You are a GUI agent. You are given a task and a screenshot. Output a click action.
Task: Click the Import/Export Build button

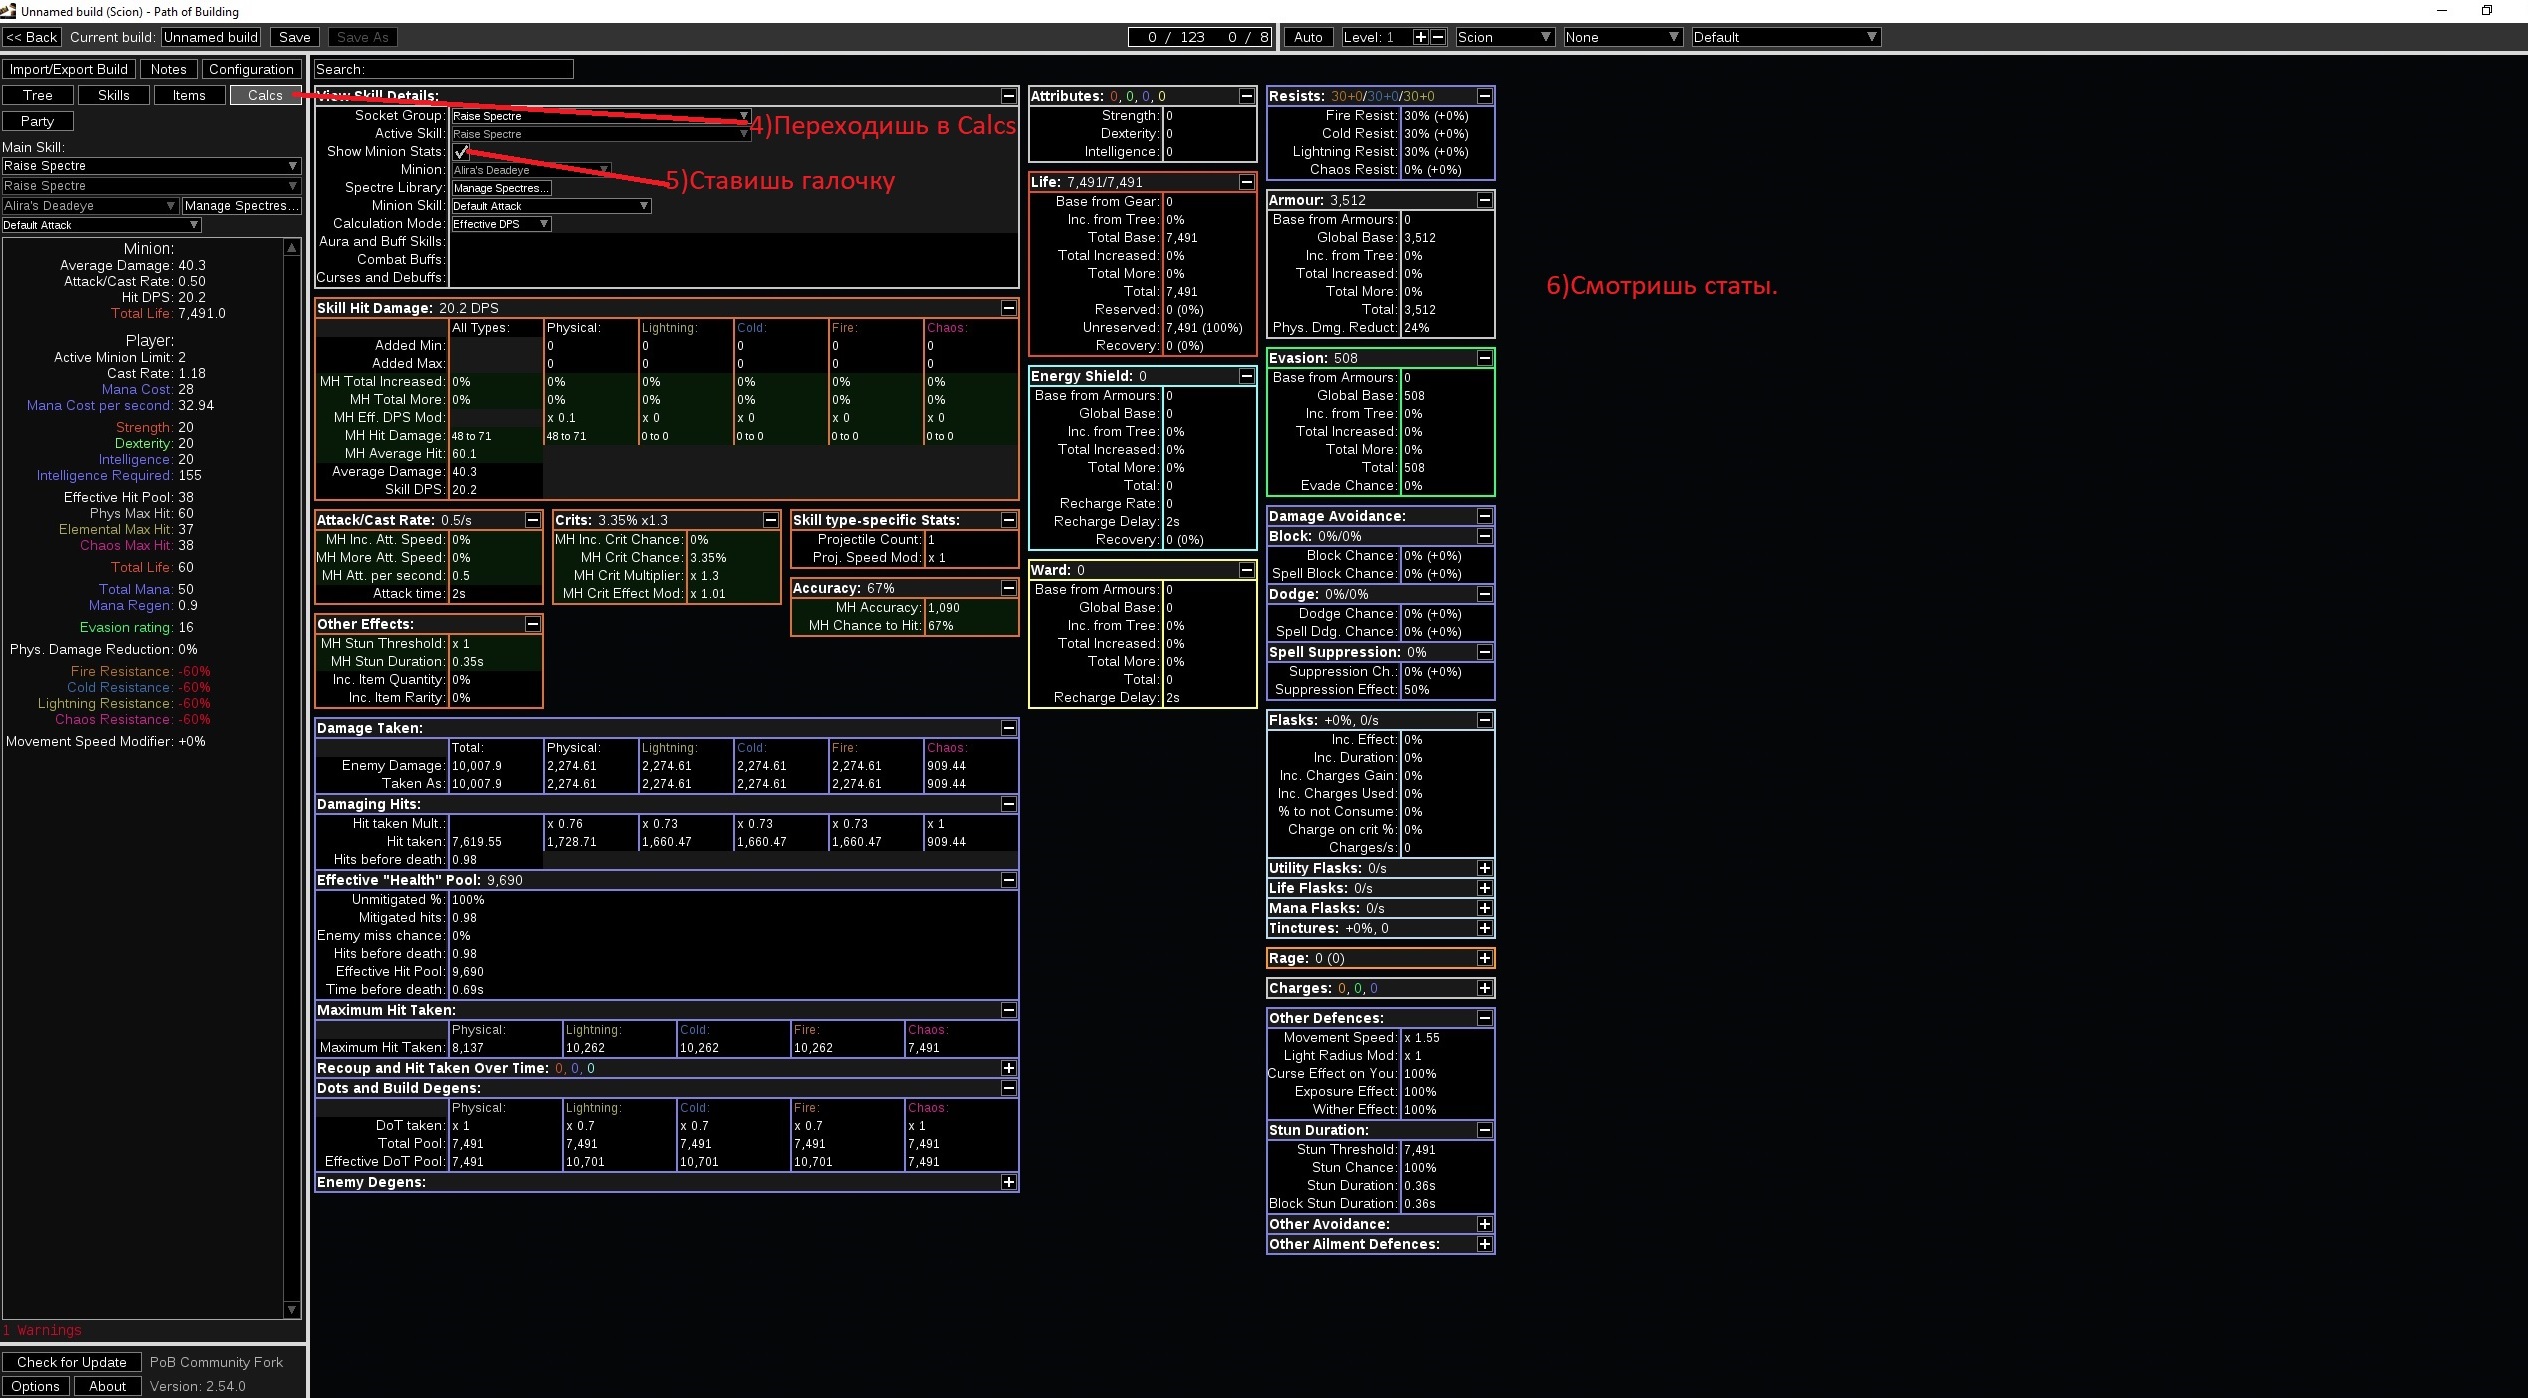tap(69, 69)
